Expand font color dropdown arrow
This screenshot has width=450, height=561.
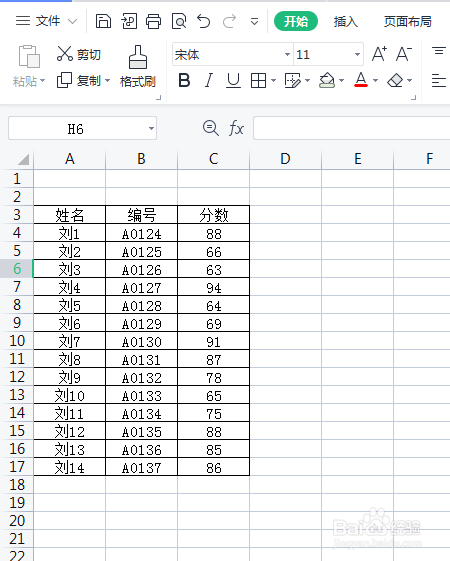[376, 81]
